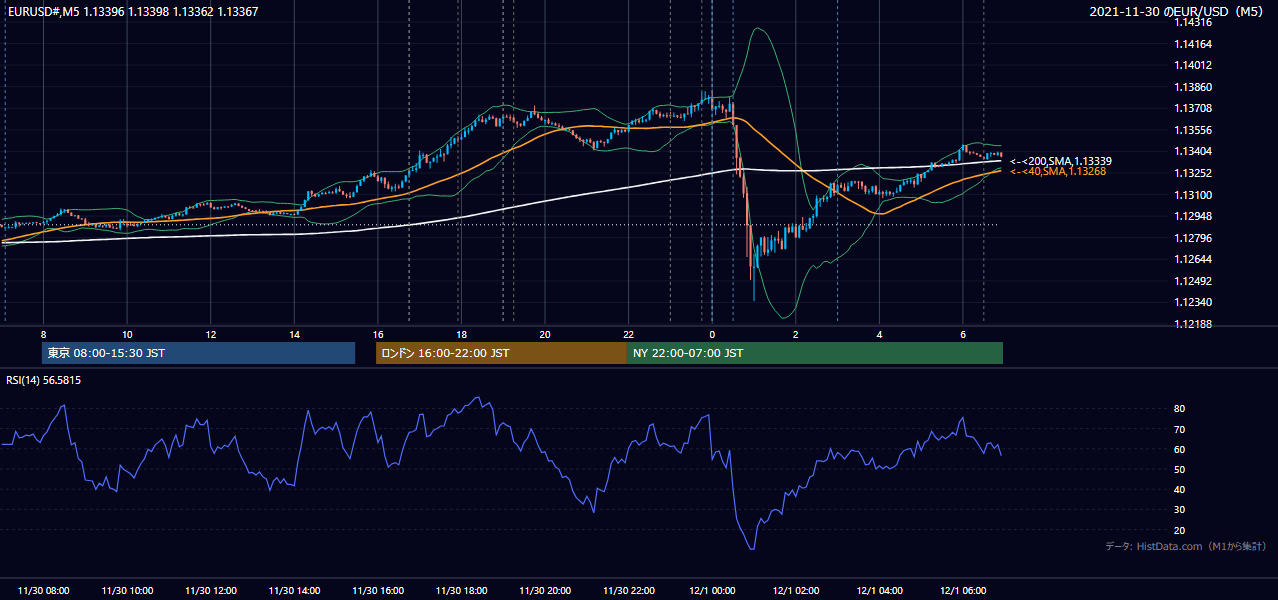This screenshot has height=600, width=1278.
Task: Click the bottom time label 11/30 20:00
Action: pyautogui.click(x=545, y=591)
